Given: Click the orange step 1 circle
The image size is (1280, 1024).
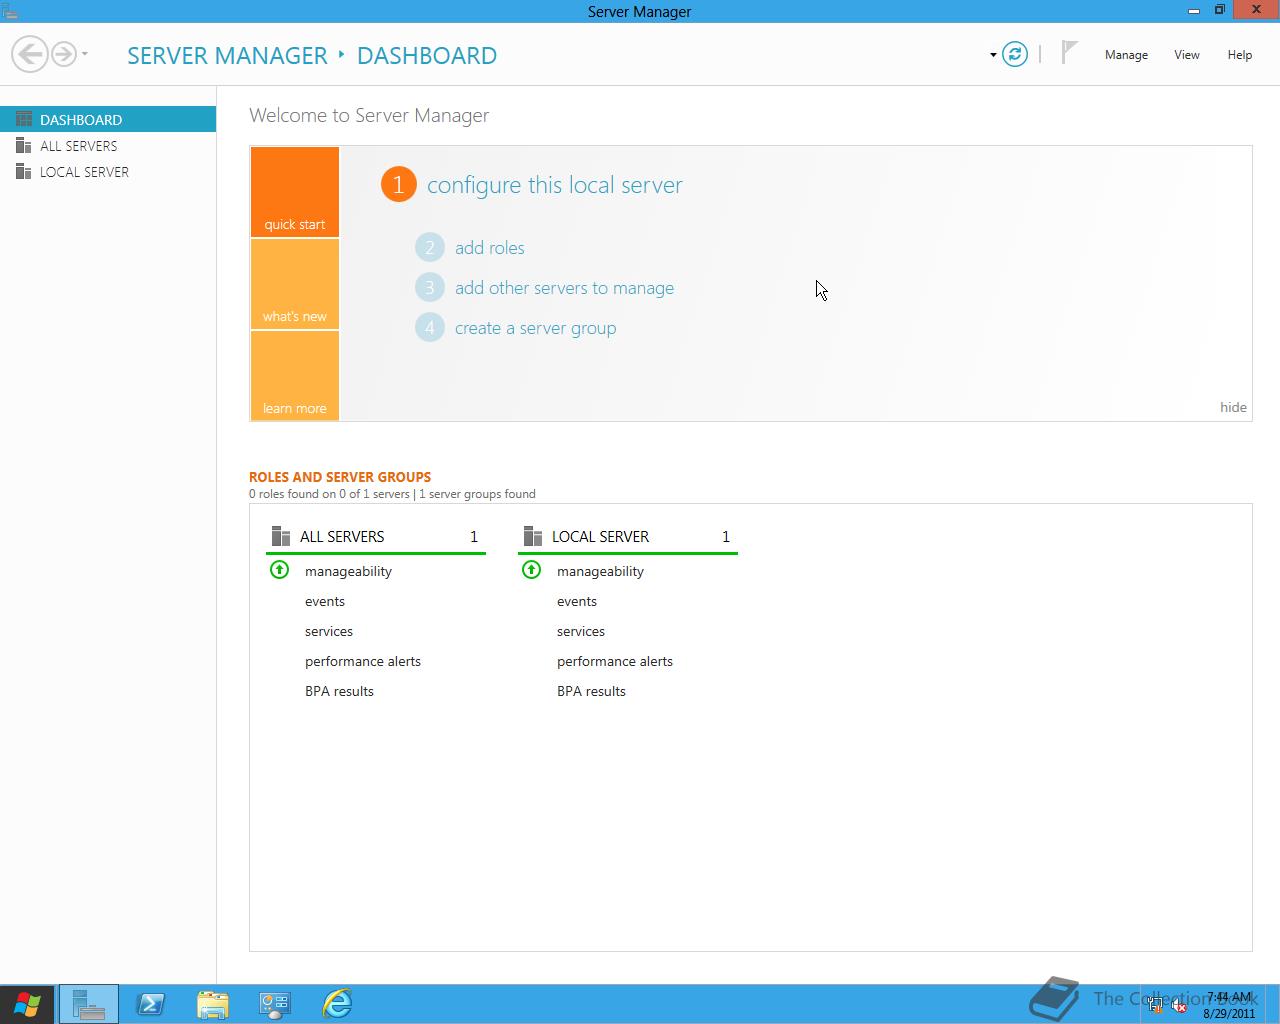Looking at the screenshot, I should click(398, 184).
